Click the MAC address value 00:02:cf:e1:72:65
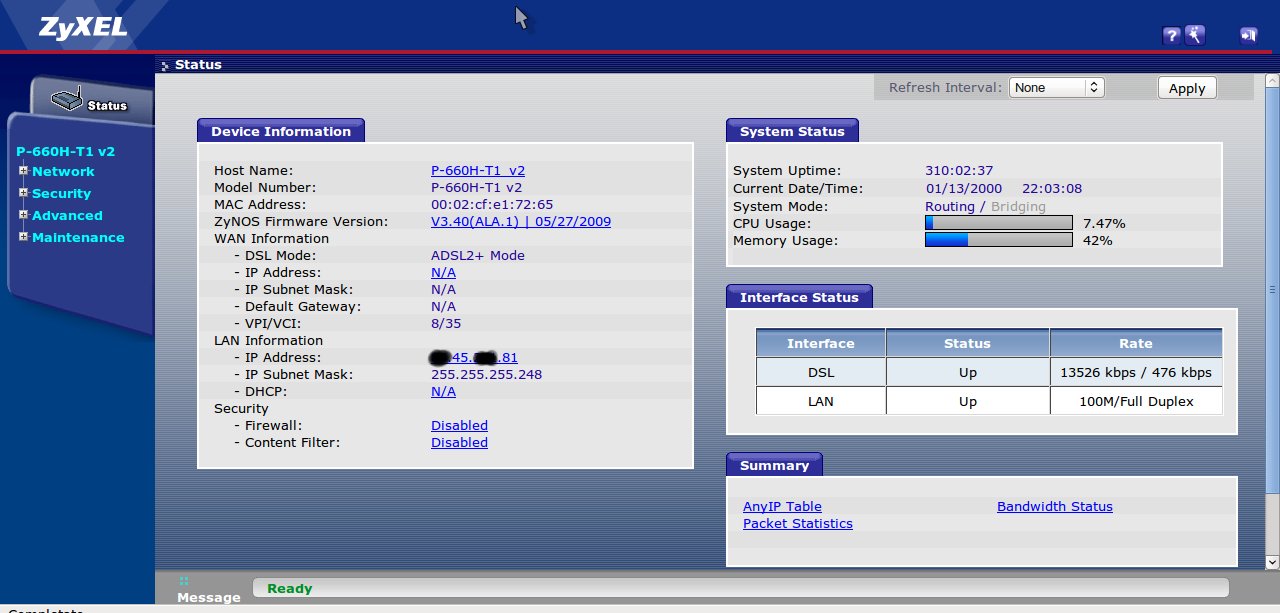This screenshot has height=613, width=1280. pos(492,205)
